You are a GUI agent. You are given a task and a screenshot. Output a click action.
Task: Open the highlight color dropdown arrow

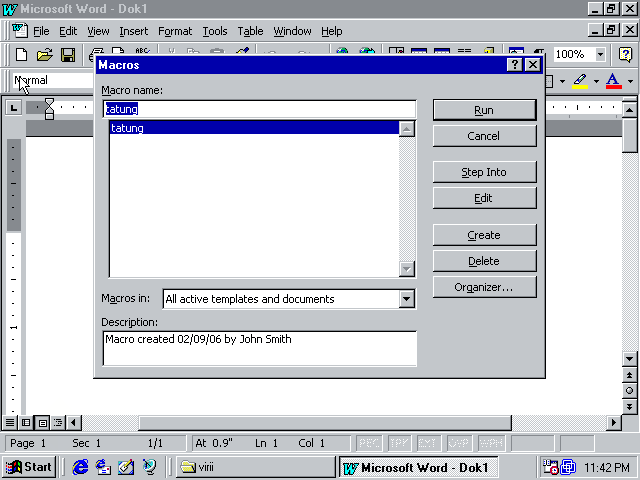pyautogui.click(x=596, y=81)
